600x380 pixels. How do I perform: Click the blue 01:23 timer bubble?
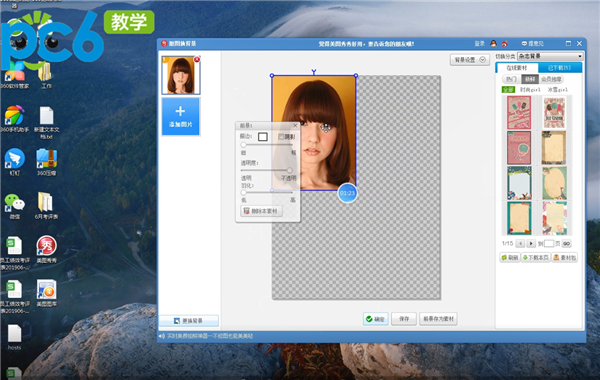(347, 193)
